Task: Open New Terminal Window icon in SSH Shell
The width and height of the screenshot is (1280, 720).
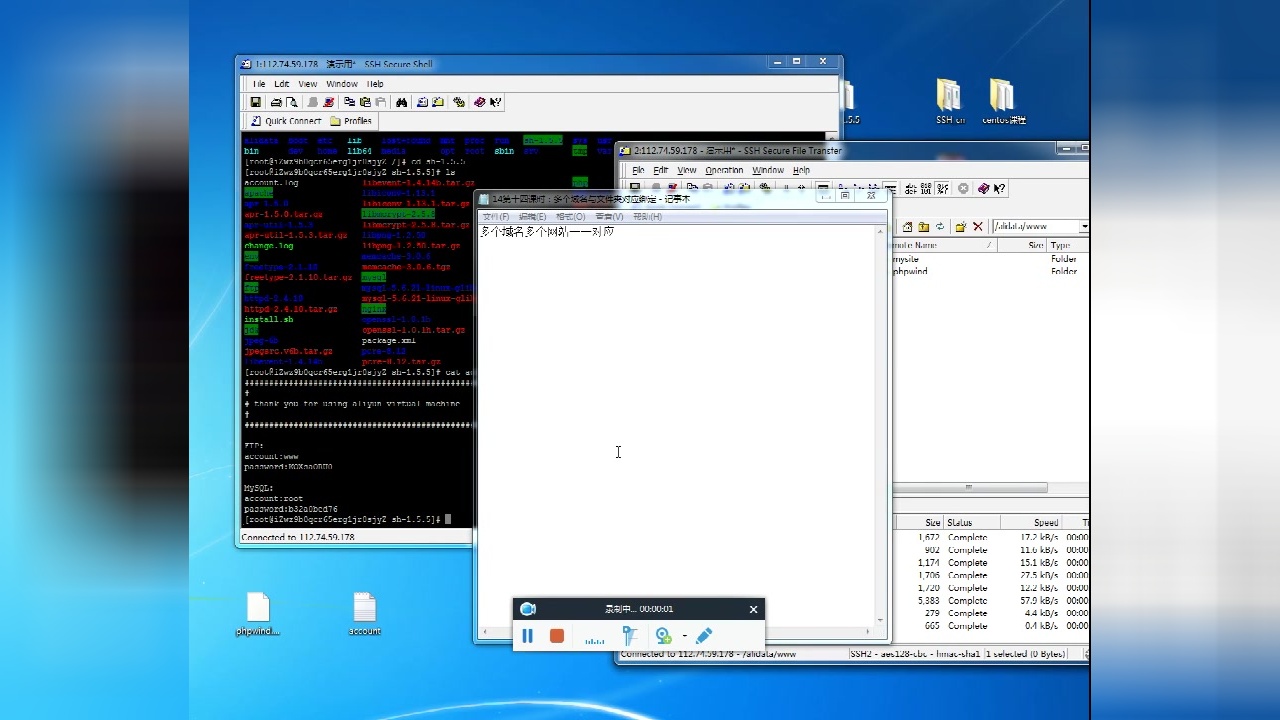Action: (x=422, y=102)
